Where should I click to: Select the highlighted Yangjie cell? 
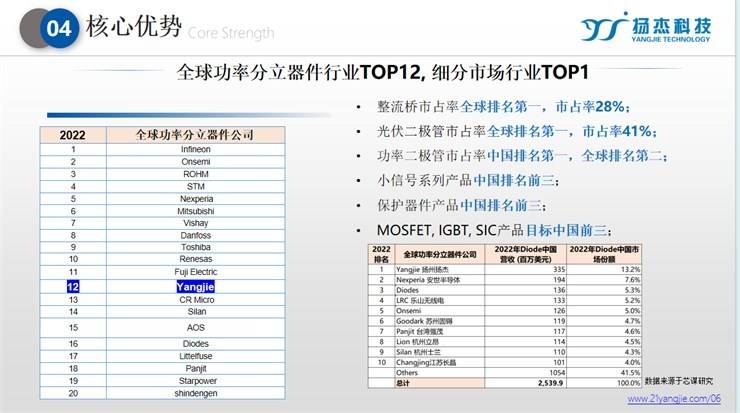(195, 287)
